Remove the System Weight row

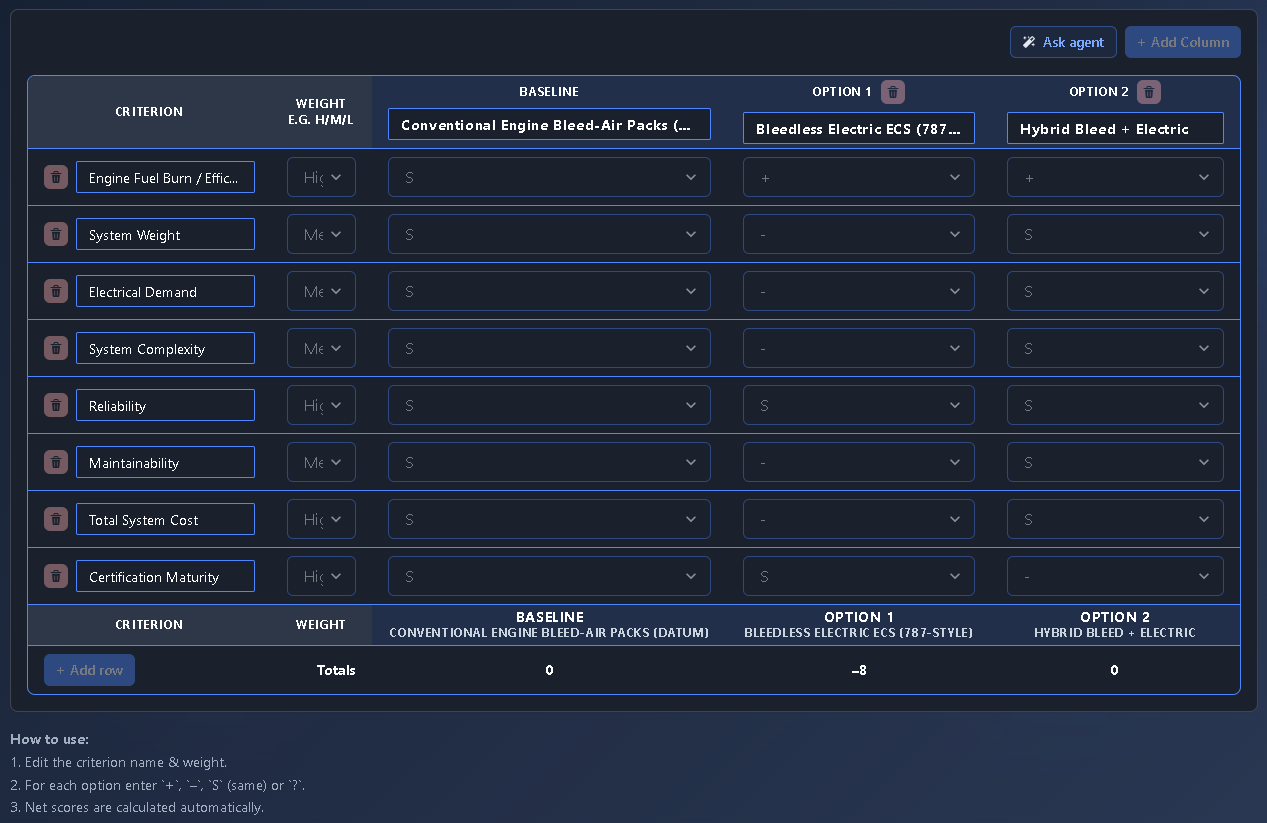coord(56,234)
